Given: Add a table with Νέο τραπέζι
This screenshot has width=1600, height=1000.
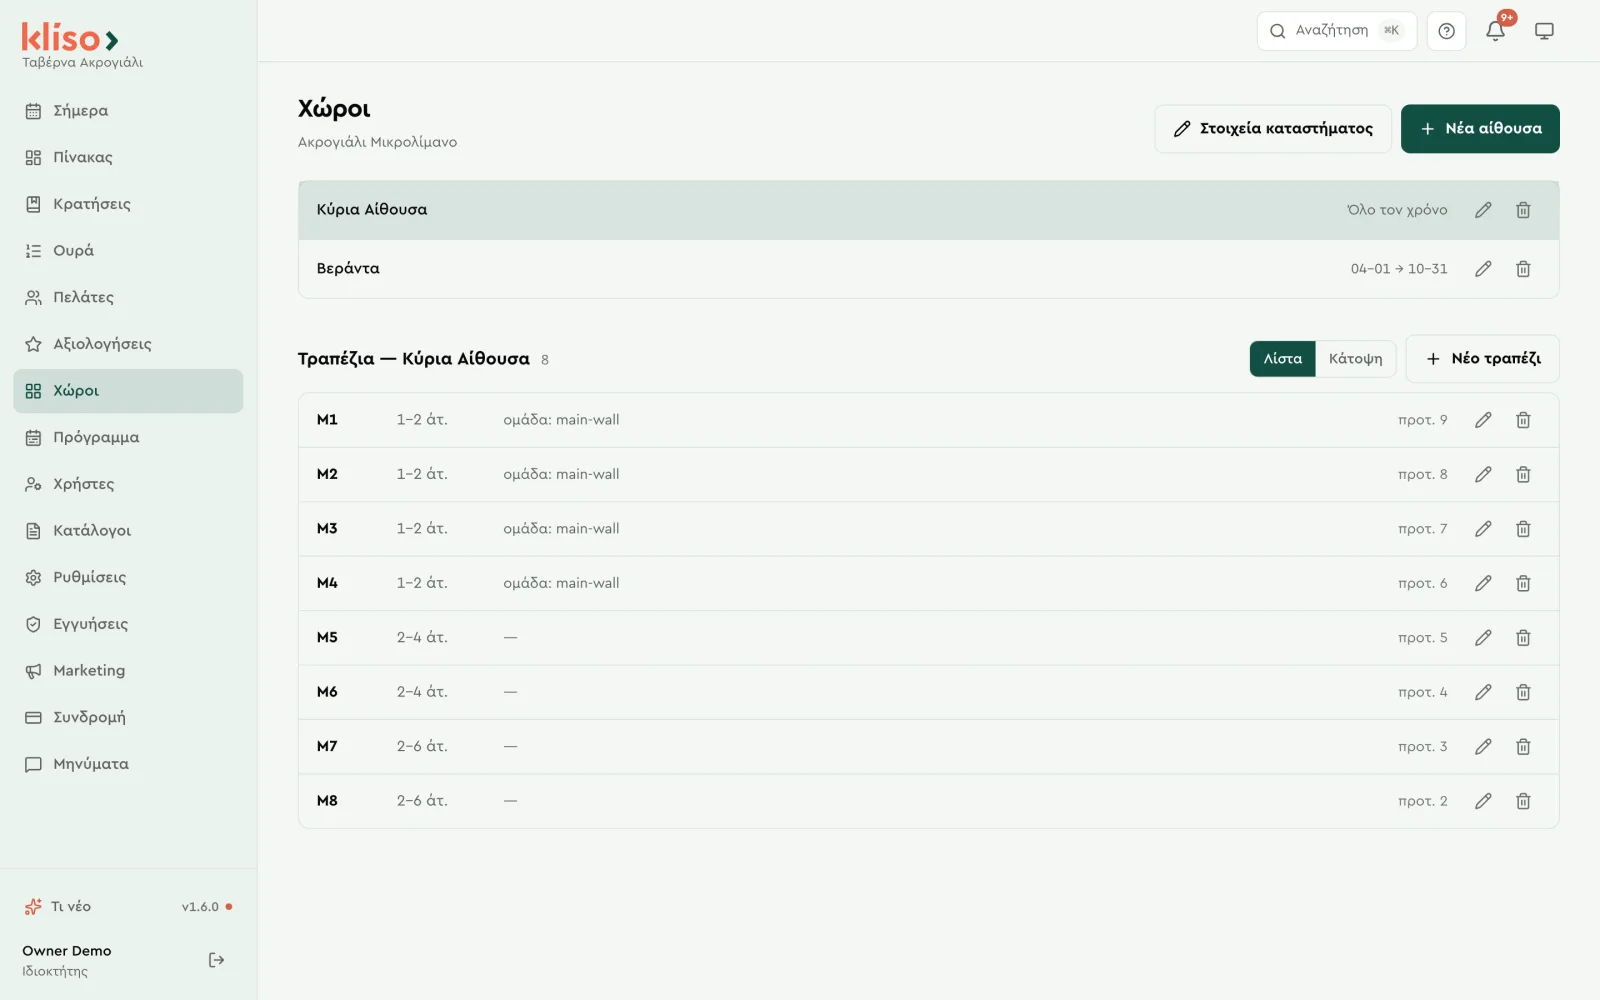Looking at the screenshot, I should (x=1482, y=359).
